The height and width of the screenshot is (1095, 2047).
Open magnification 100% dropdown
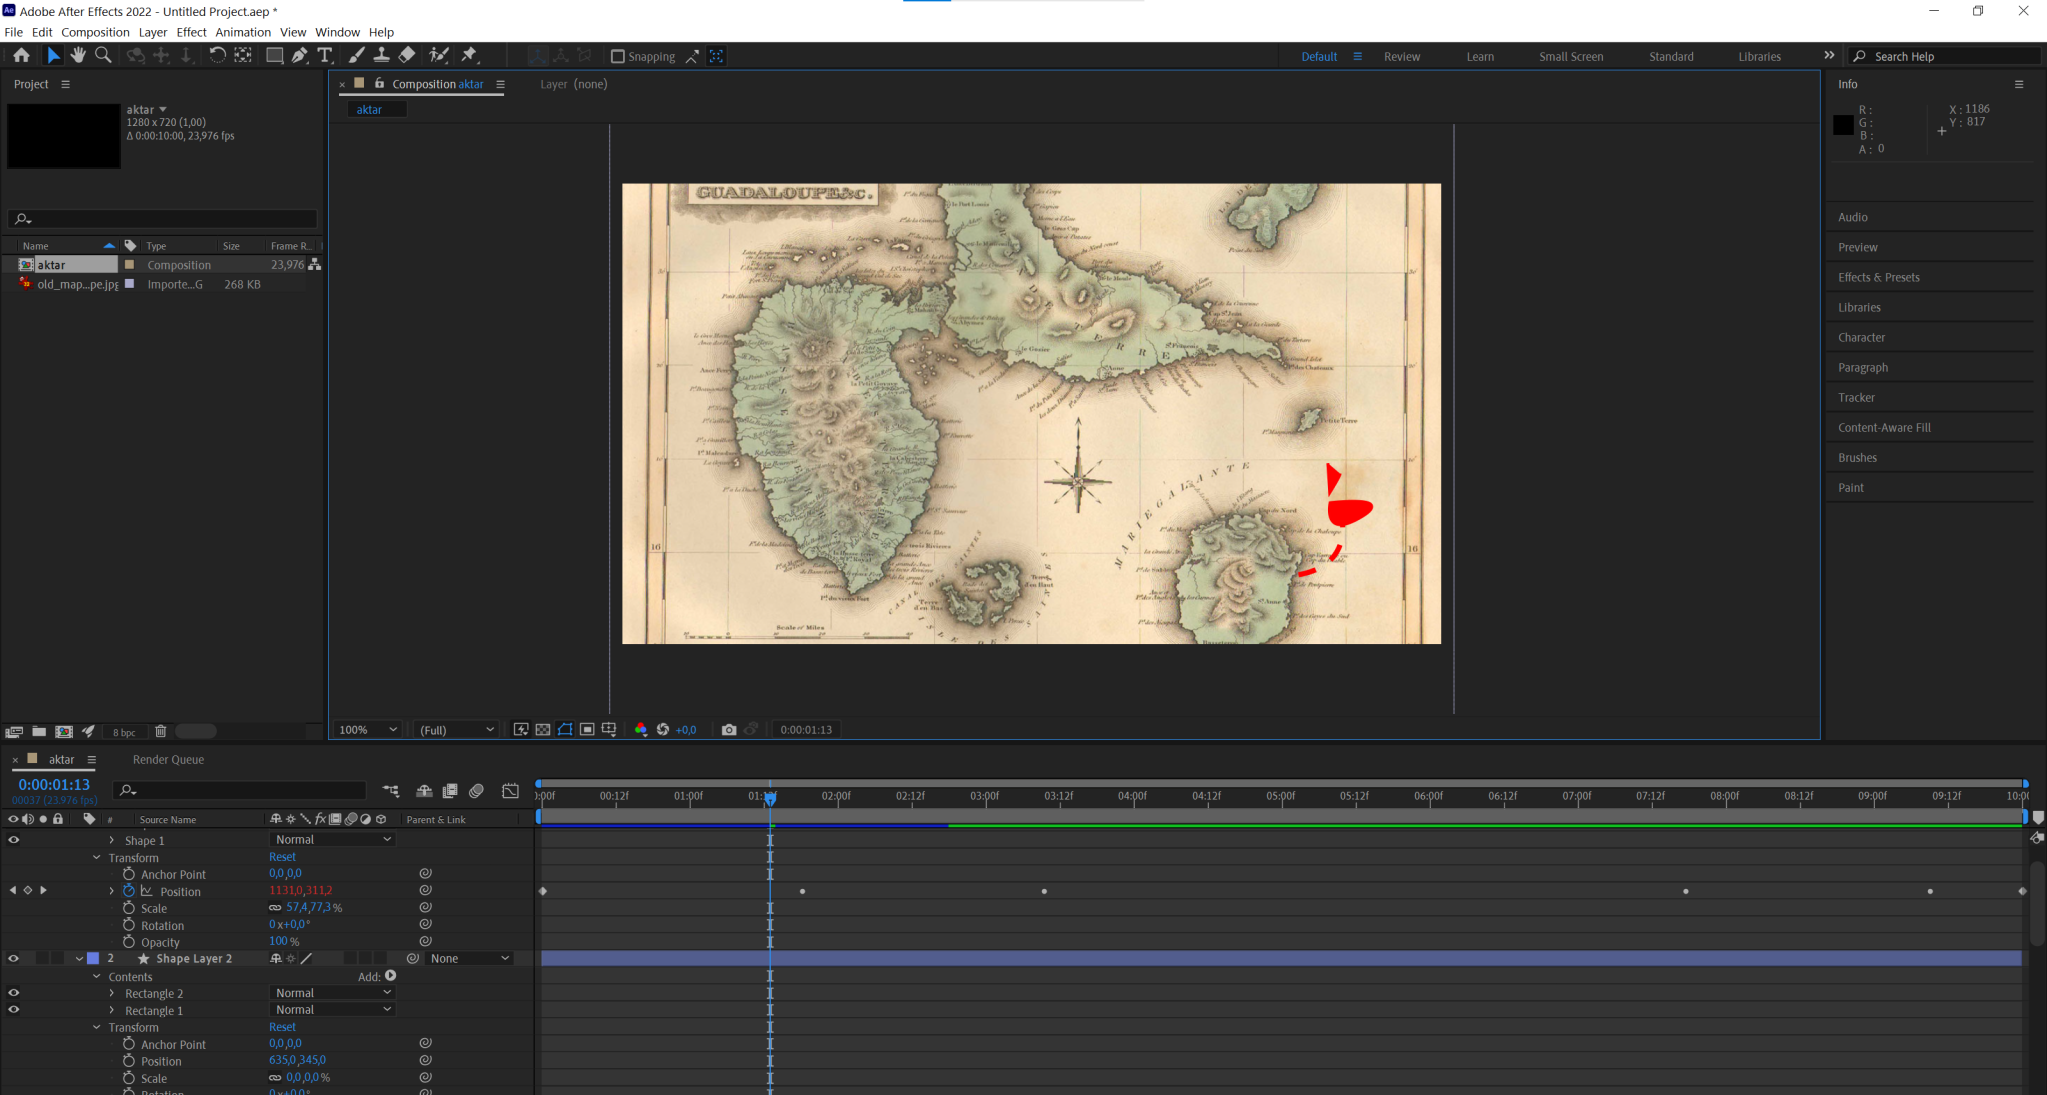tap(368, 730)
